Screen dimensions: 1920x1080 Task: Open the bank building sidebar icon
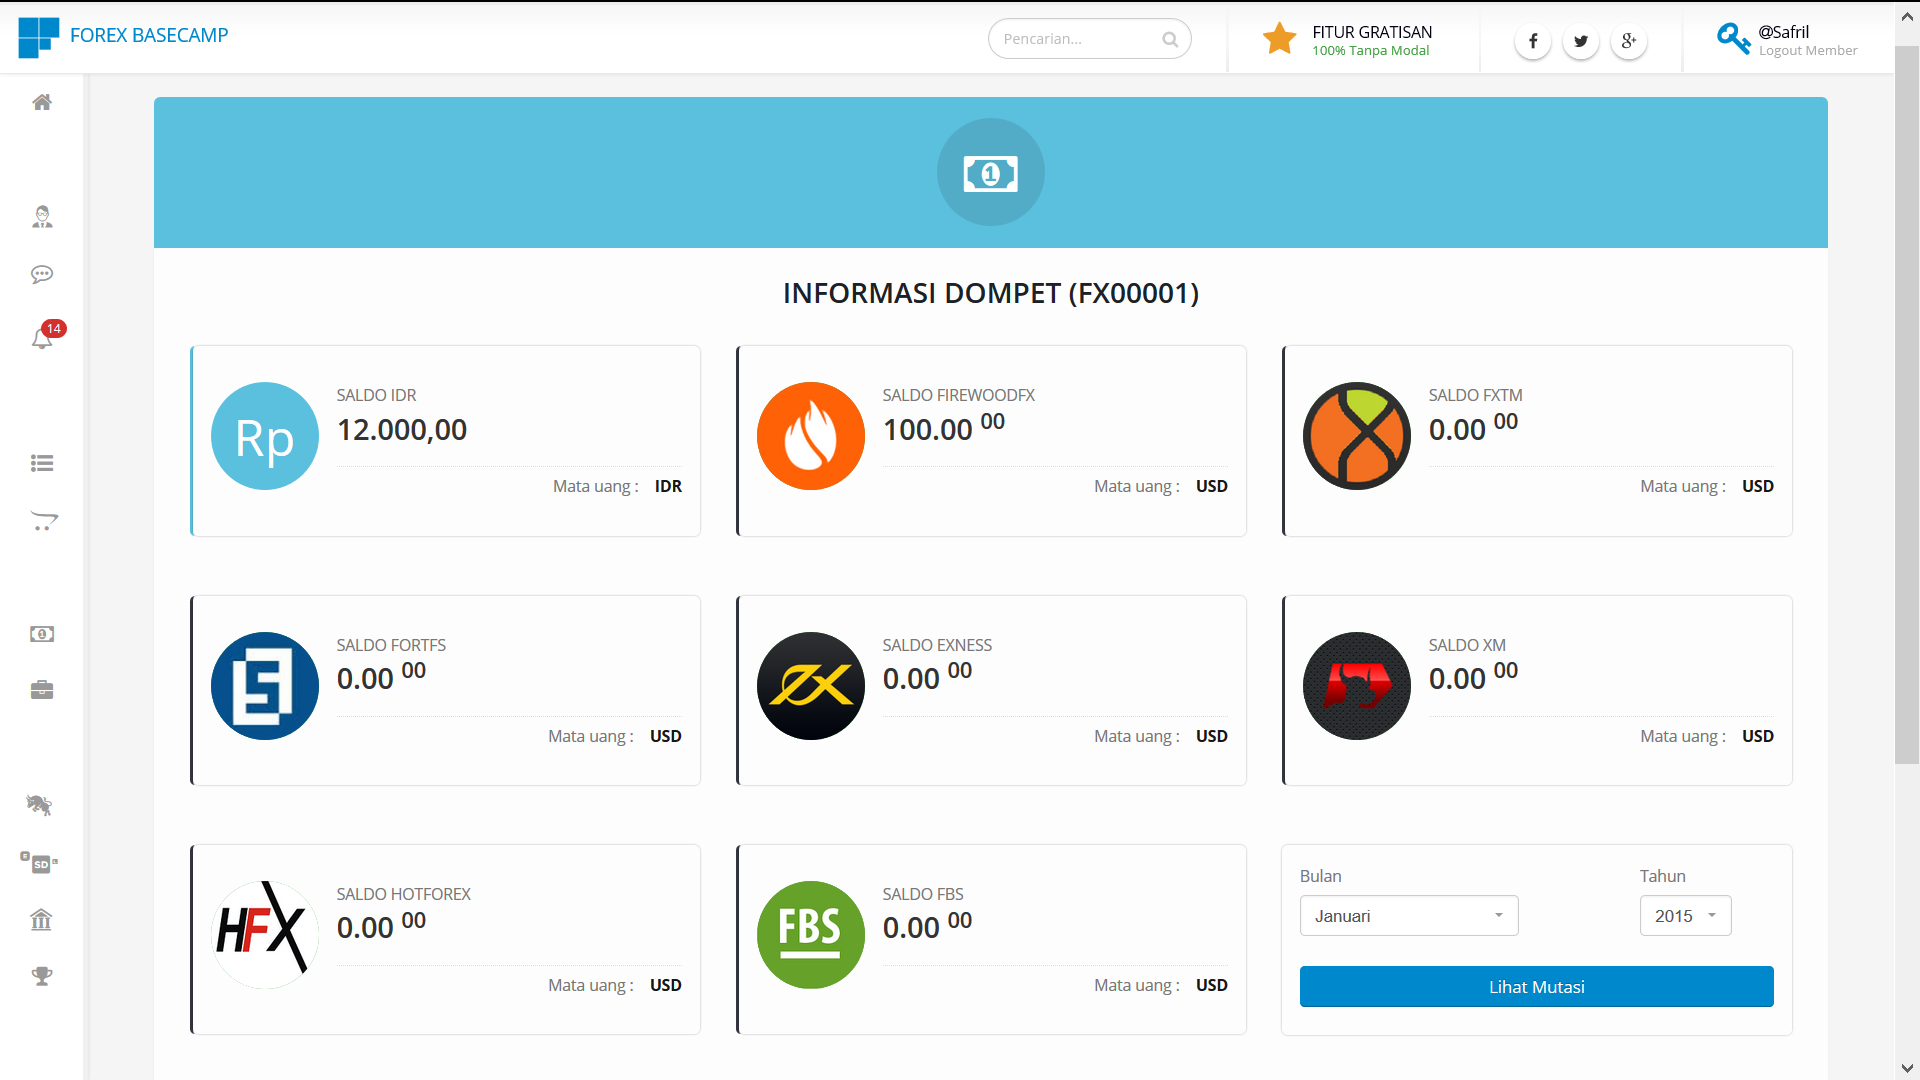[41, 919]
